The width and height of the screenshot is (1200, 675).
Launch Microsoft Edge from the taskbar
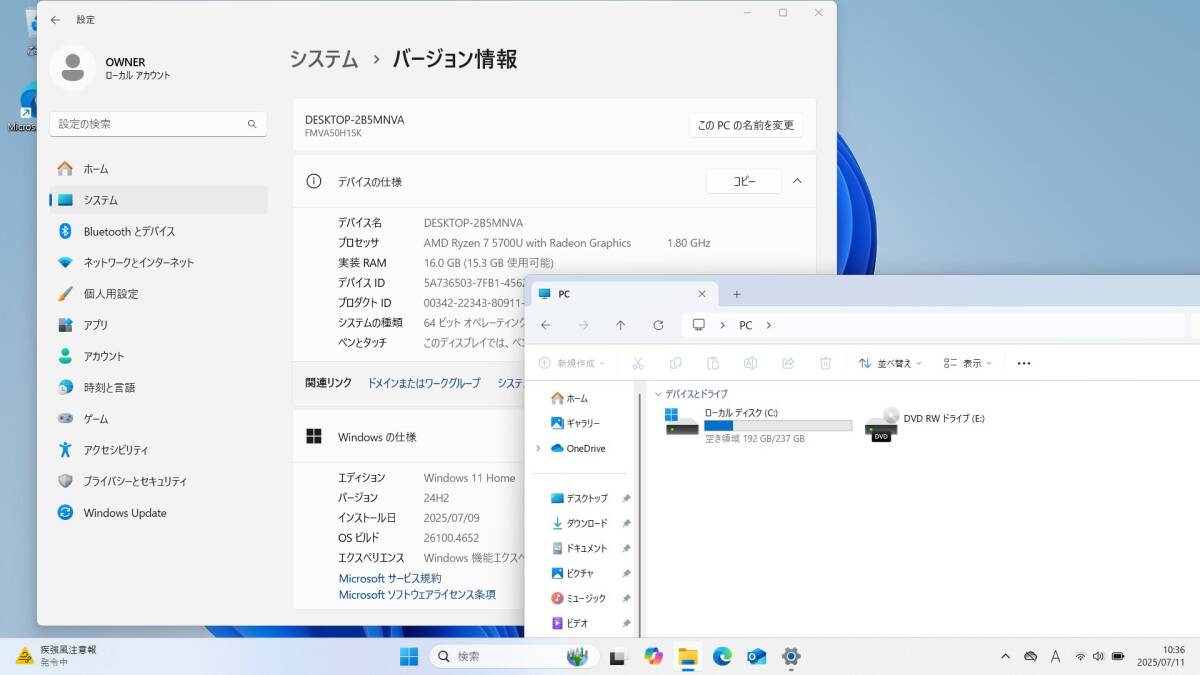pos(722,656)
